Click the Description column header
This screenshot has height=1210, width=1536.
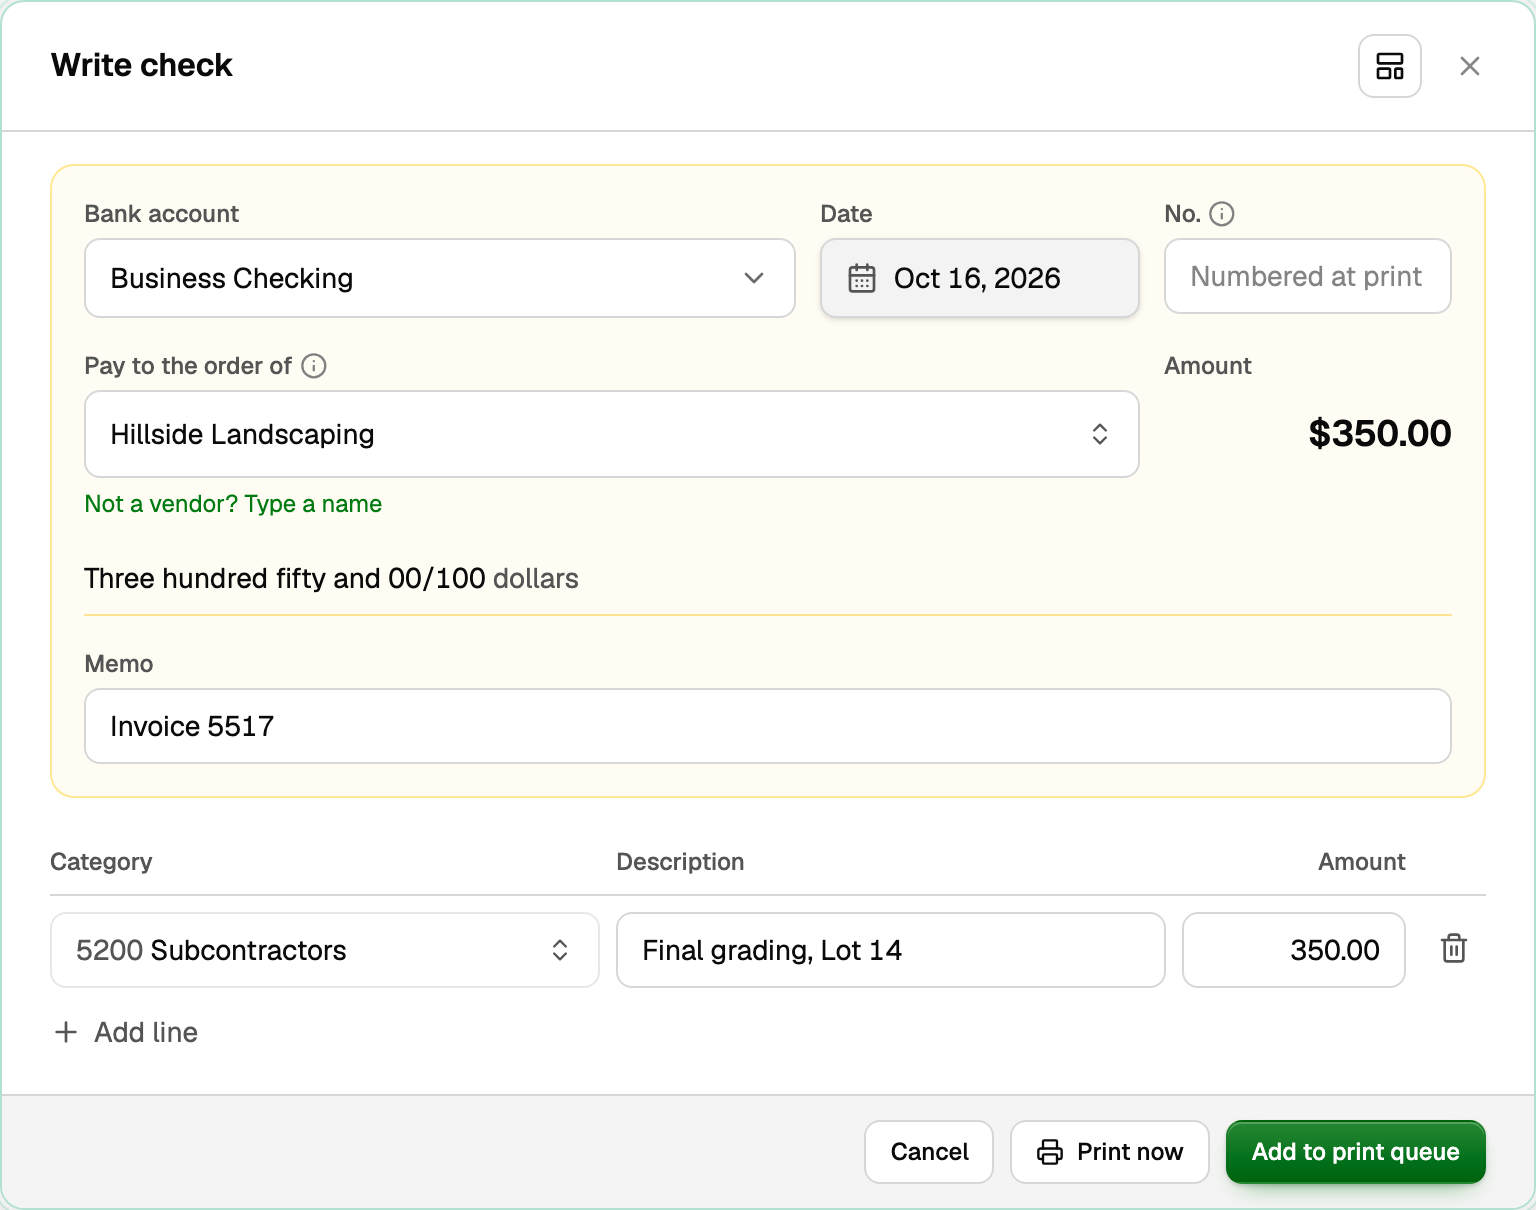[x=680, y=862]
